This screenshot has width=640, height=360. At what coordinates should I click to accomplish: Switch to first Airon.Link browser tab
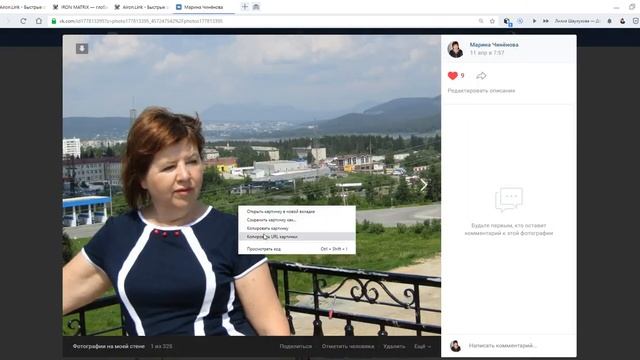[x=22, y=7]
